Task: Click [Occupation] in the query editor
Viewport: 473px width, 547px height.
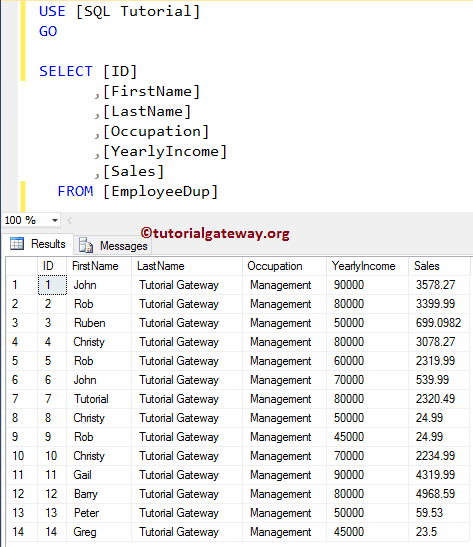Action: coord(156,132)
